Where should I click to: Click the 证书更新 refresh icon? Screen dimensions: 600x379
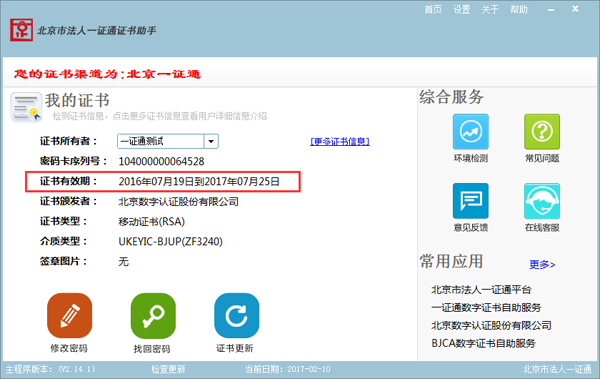(x=236, y=315)
